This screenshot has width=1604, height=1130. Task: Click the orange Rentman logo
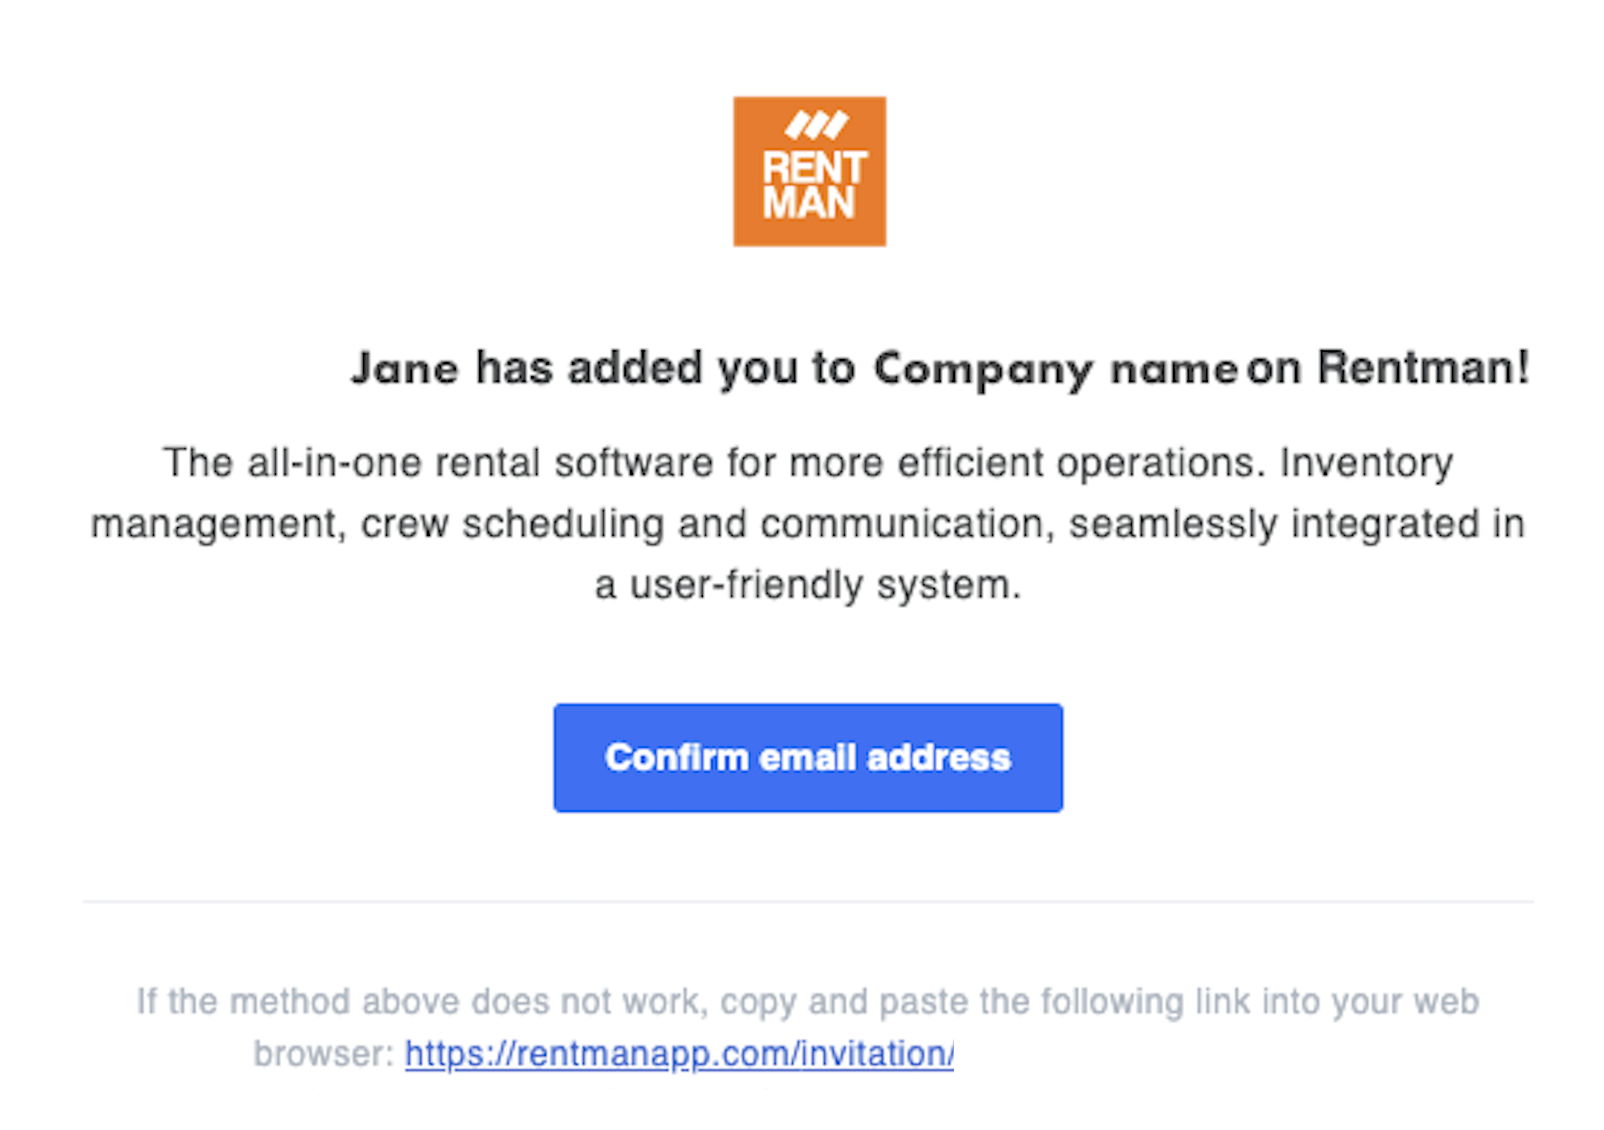pyautogui.click(x=809, y=171)
